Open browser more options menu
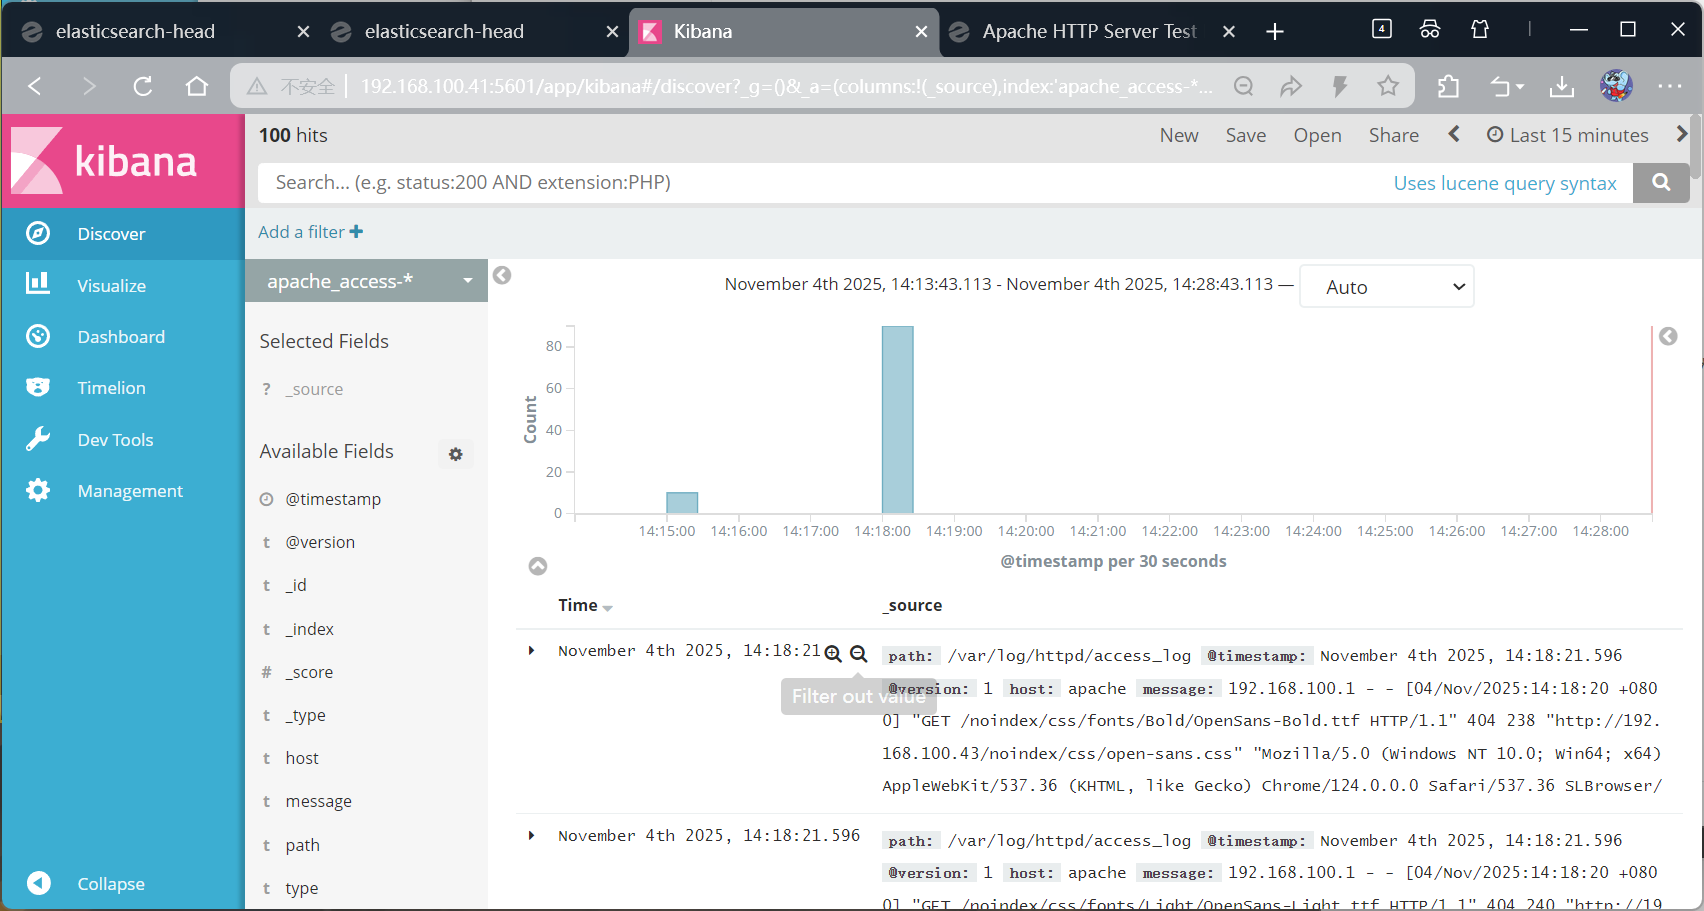This screenshot has height=911, width=1704. (1669, 86)
